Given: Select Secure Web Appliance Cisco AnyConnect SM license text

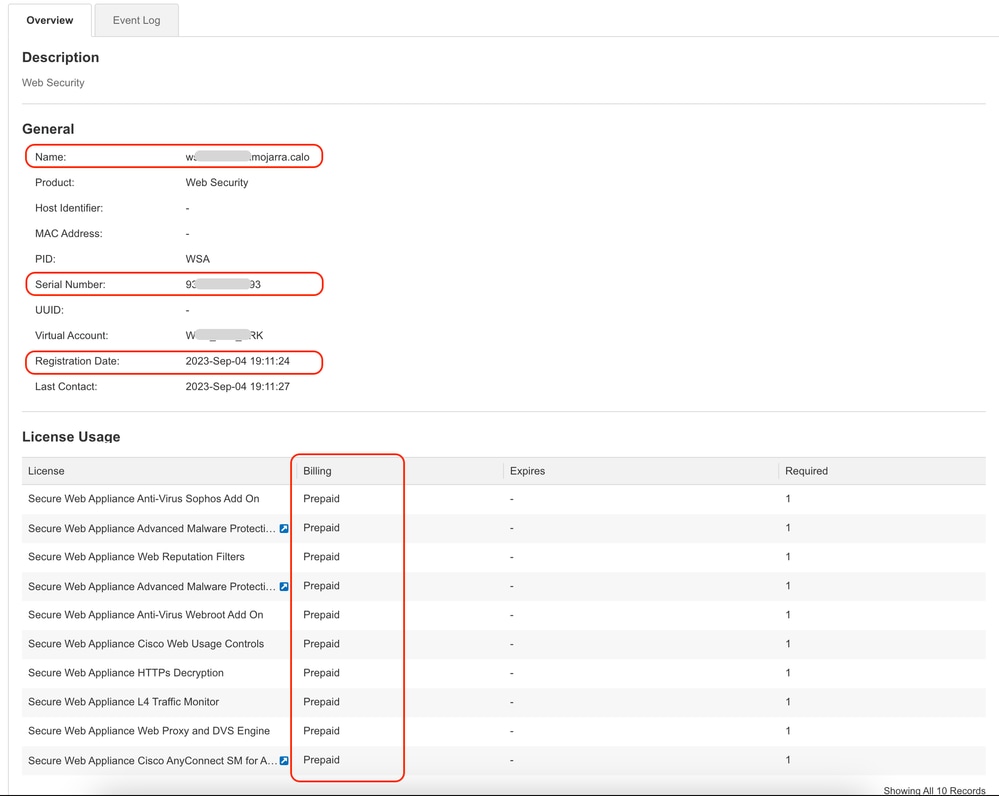Looking at the screenshot, I should click(x=152, y=760).
